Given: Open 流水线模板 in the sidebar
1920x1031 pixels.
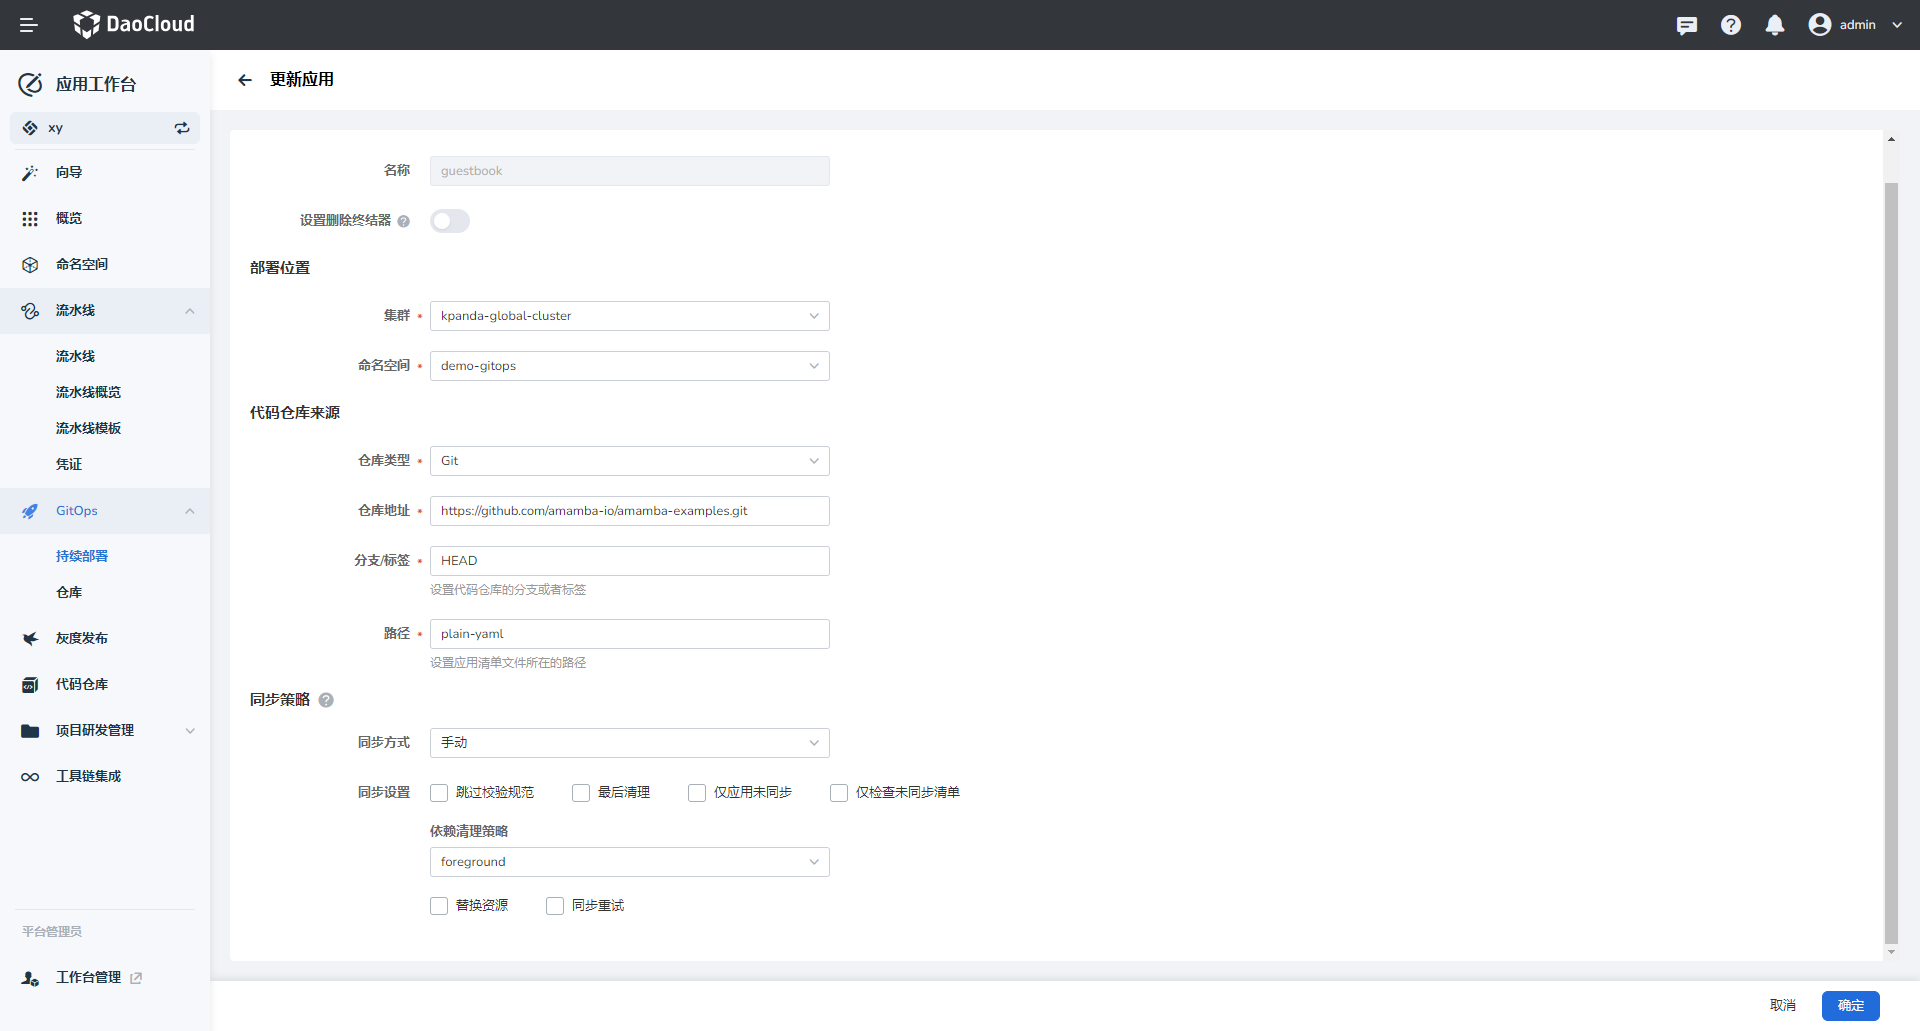Looking at the screenshot, I should click(88, 428).
